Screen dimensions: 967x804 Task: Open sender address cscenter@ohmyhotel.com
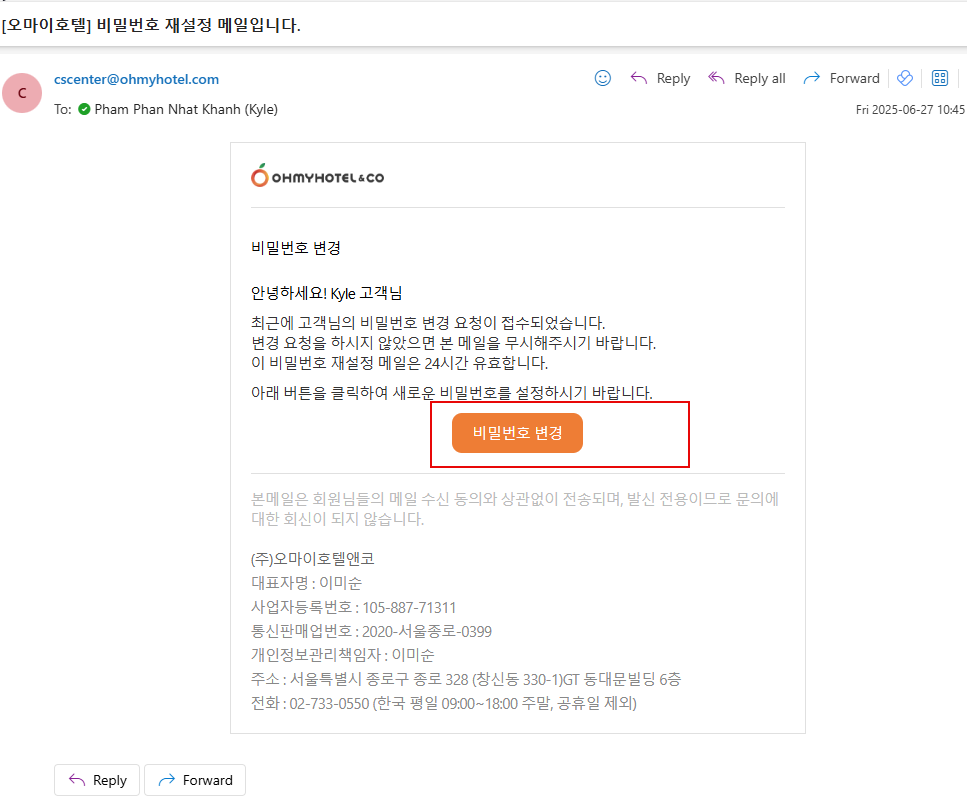click(x=136, y=79)
